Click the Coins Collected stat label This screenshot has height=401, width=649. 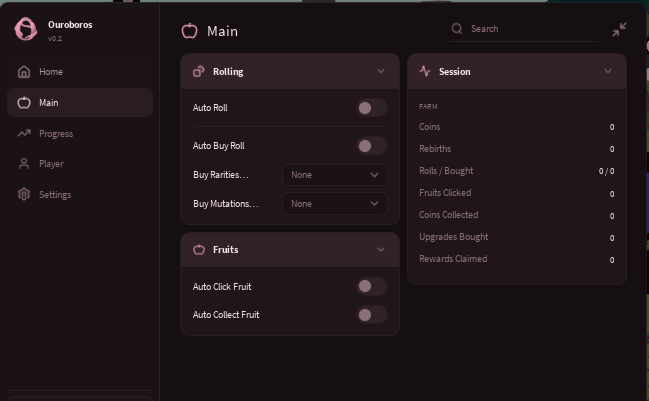point(449,214)
